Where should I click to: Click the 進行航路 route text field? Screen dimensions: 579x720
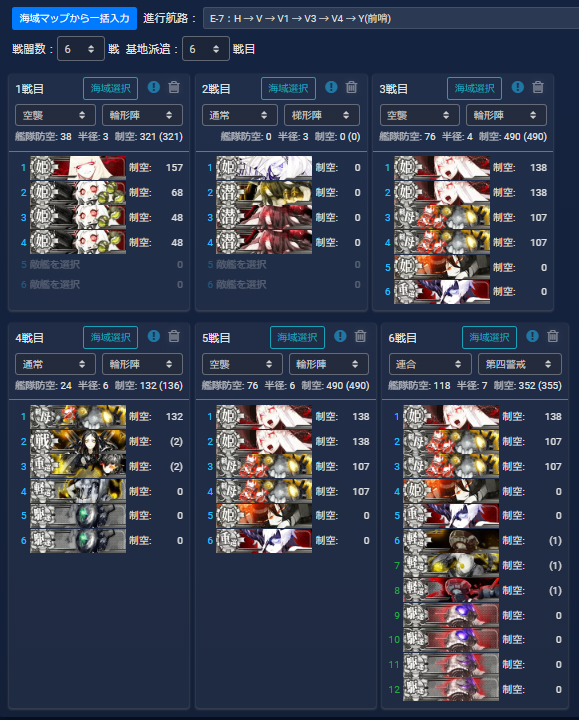(391, 18)
